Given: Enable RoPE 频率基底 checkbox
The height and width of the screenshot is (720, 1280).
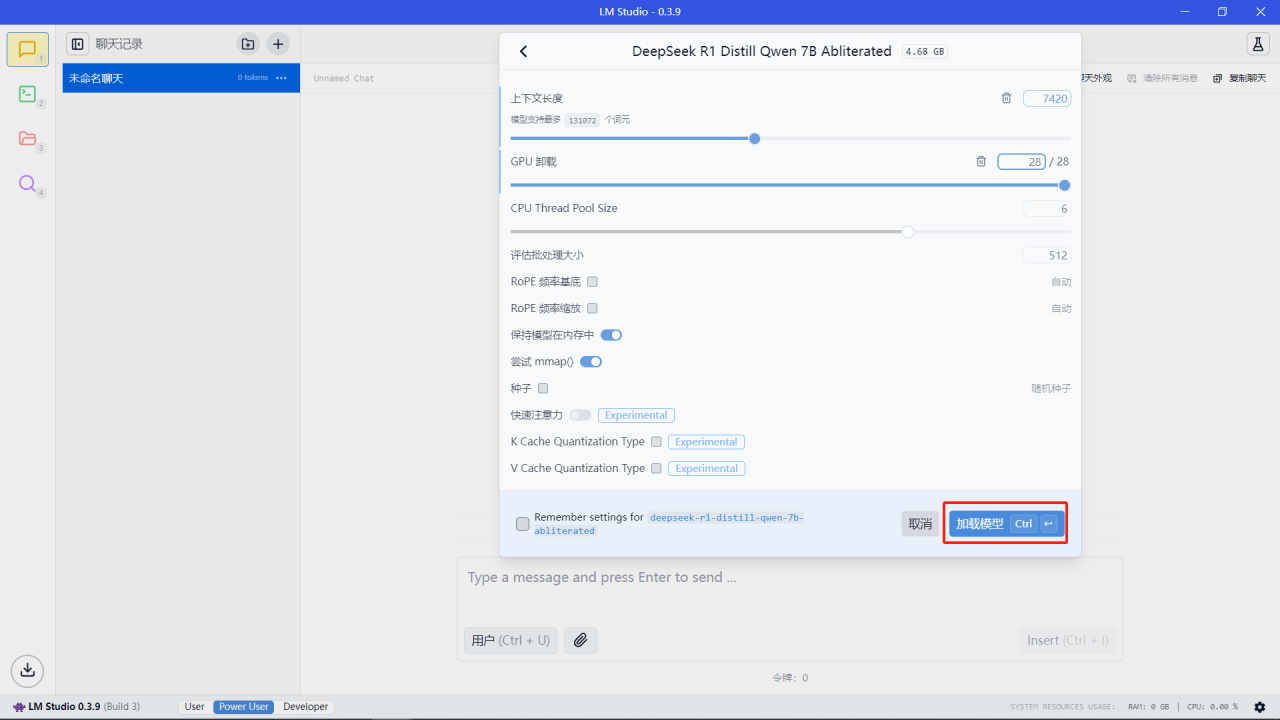Looking at the screenshot, I should point(592,282).
